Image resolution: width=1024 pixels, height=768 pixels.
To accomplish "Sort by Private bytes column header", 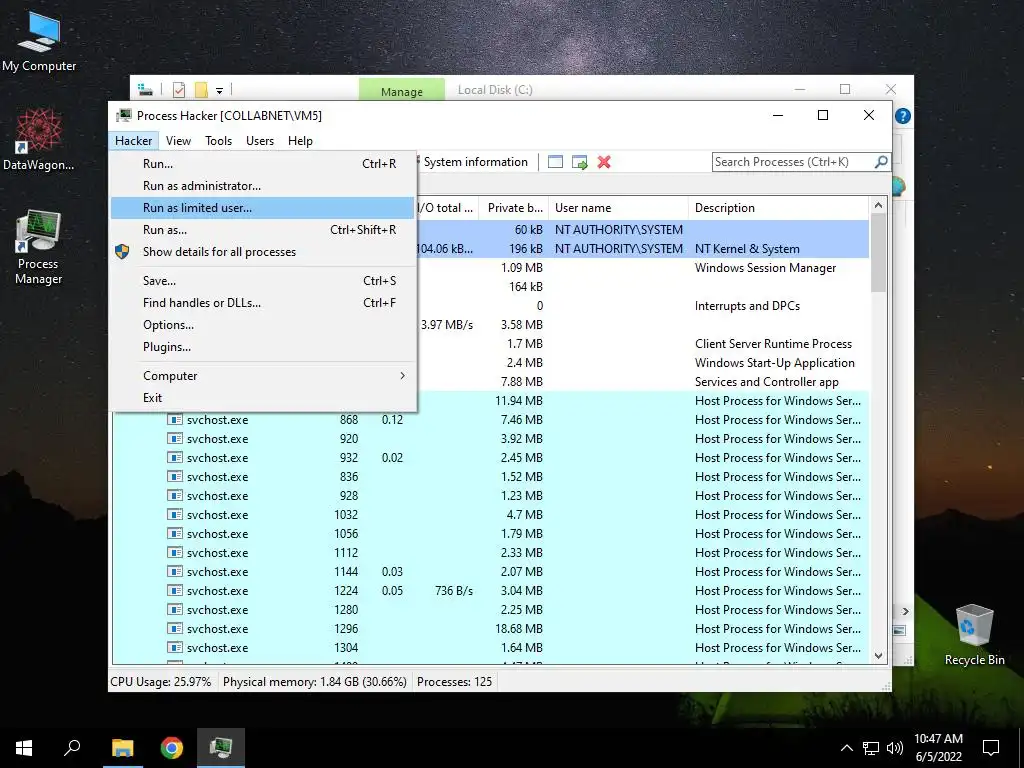I will click(513, 208).
